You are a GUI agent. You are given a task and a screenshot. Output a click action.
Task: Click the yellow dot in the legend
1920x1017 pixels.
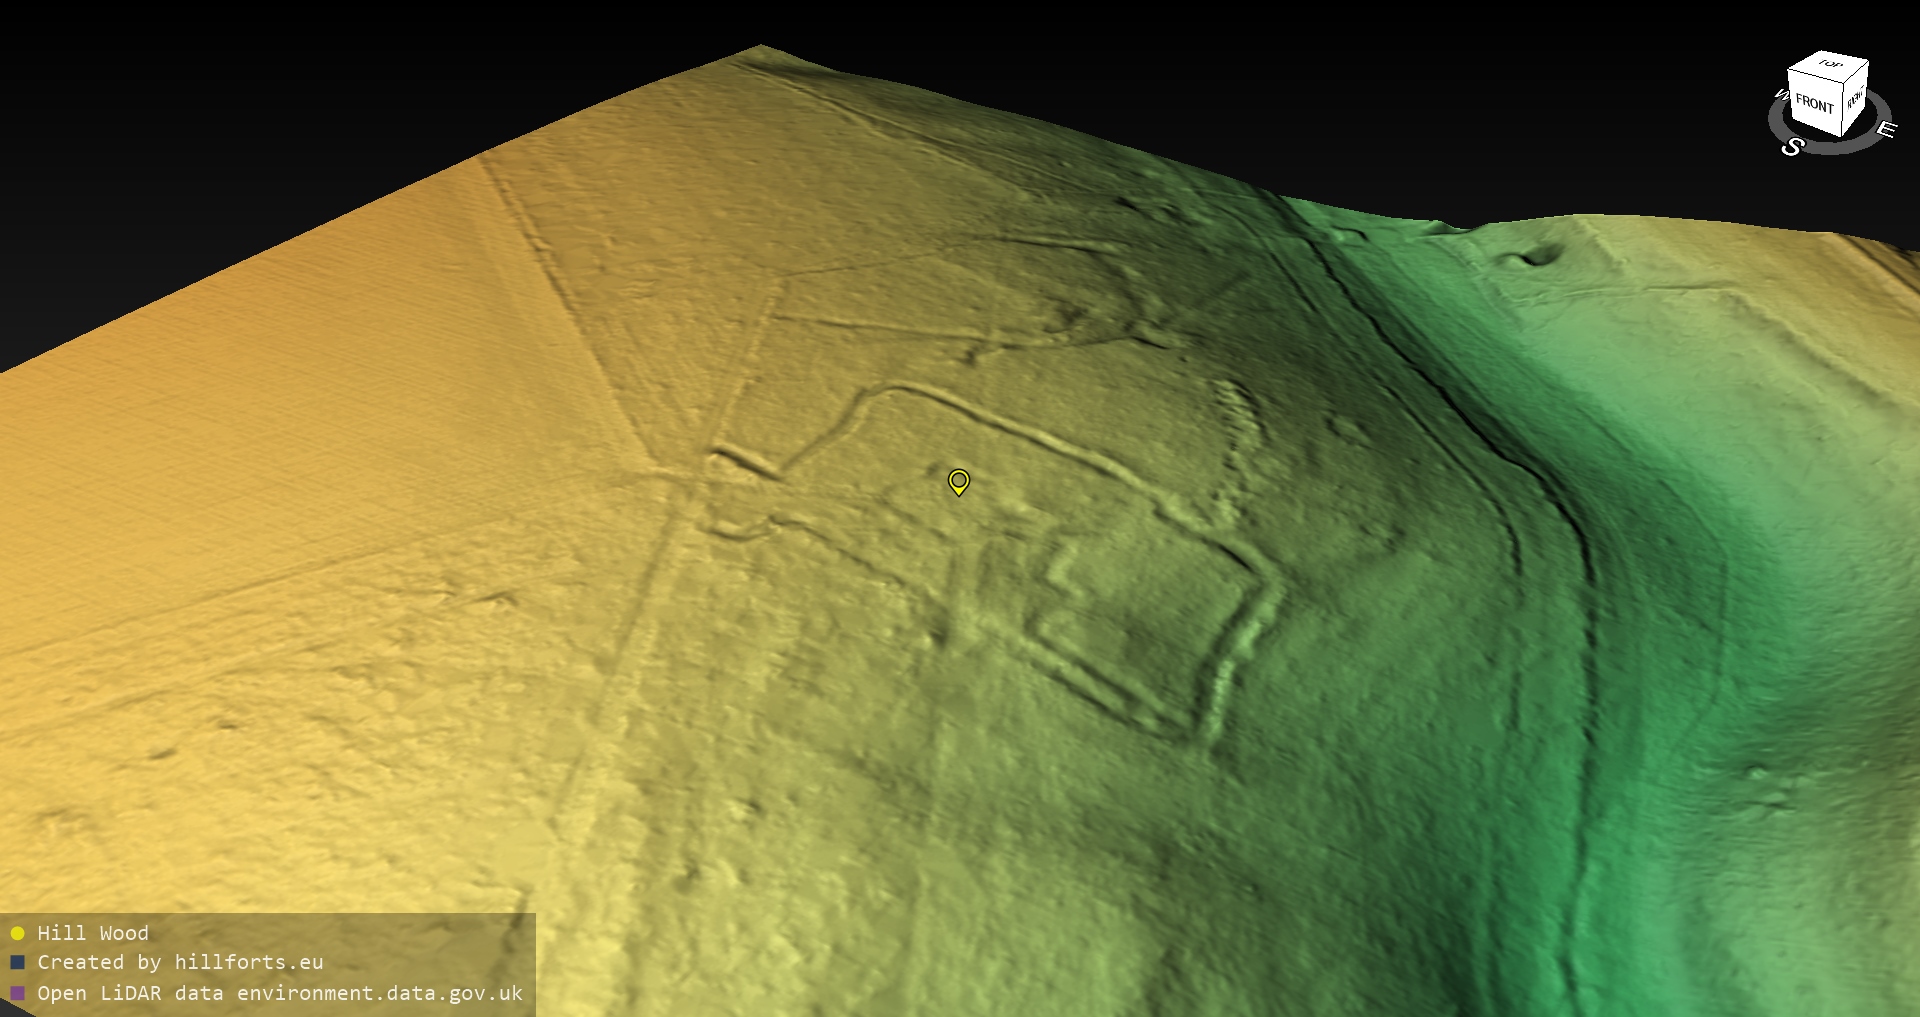pos(17,934)
